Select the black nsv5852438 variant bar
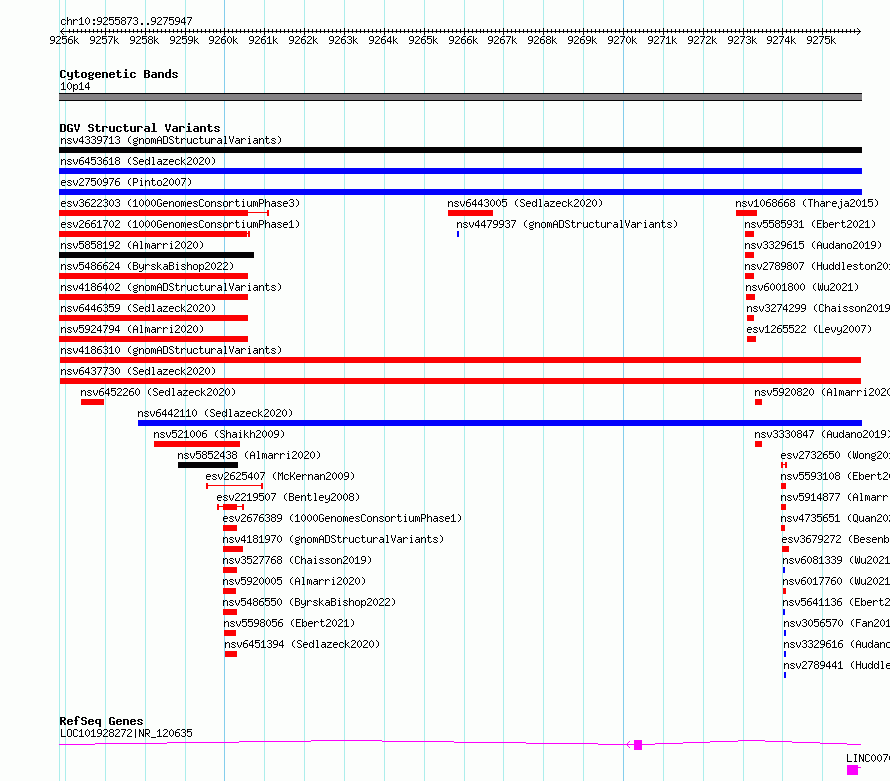890x781 pixels. [208, 465]
